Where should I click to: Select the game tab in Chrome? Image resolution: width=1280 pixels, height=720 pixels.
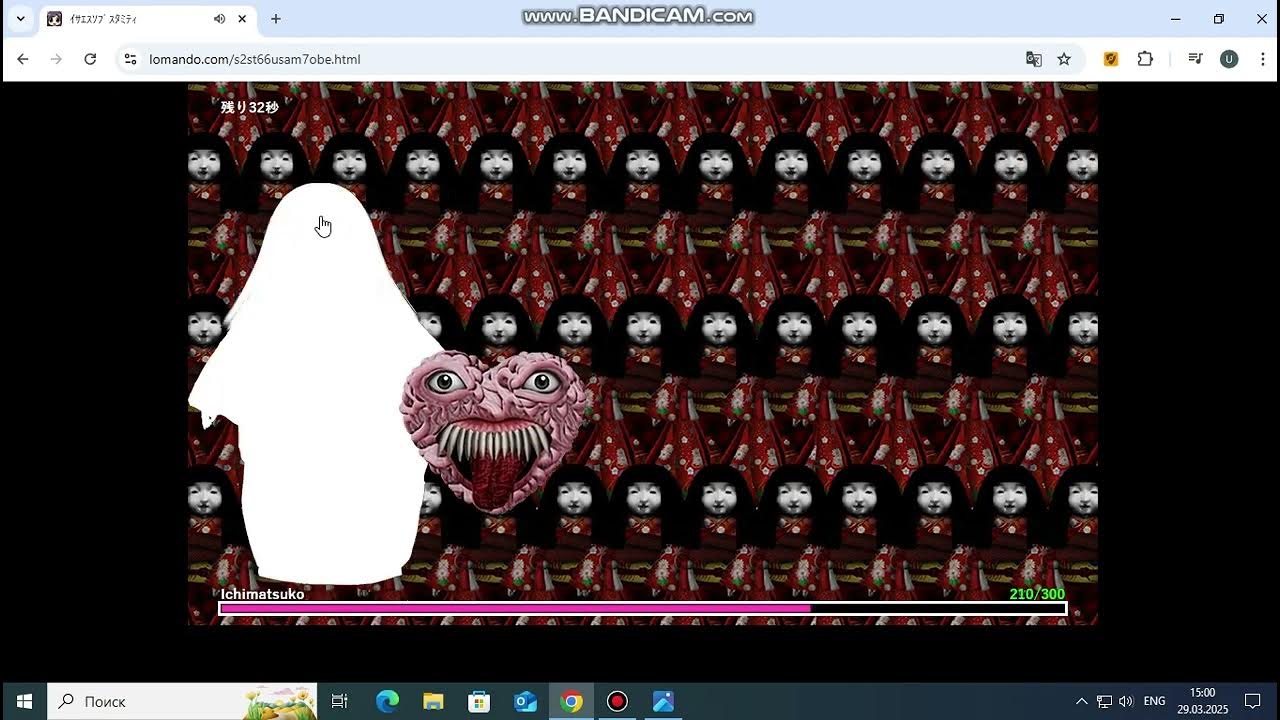130,19
